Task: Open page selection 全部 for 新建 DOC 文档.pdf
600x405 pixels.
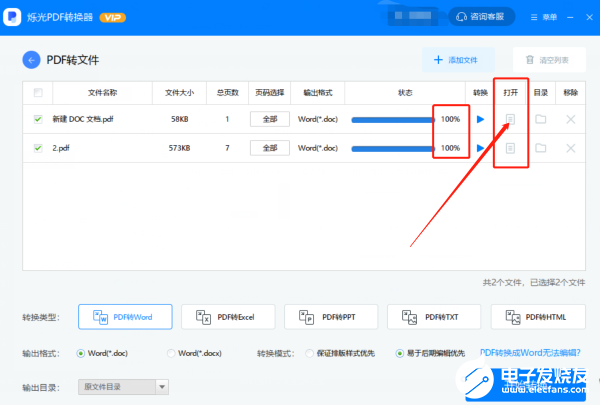Action: click(x=270, y=119)
